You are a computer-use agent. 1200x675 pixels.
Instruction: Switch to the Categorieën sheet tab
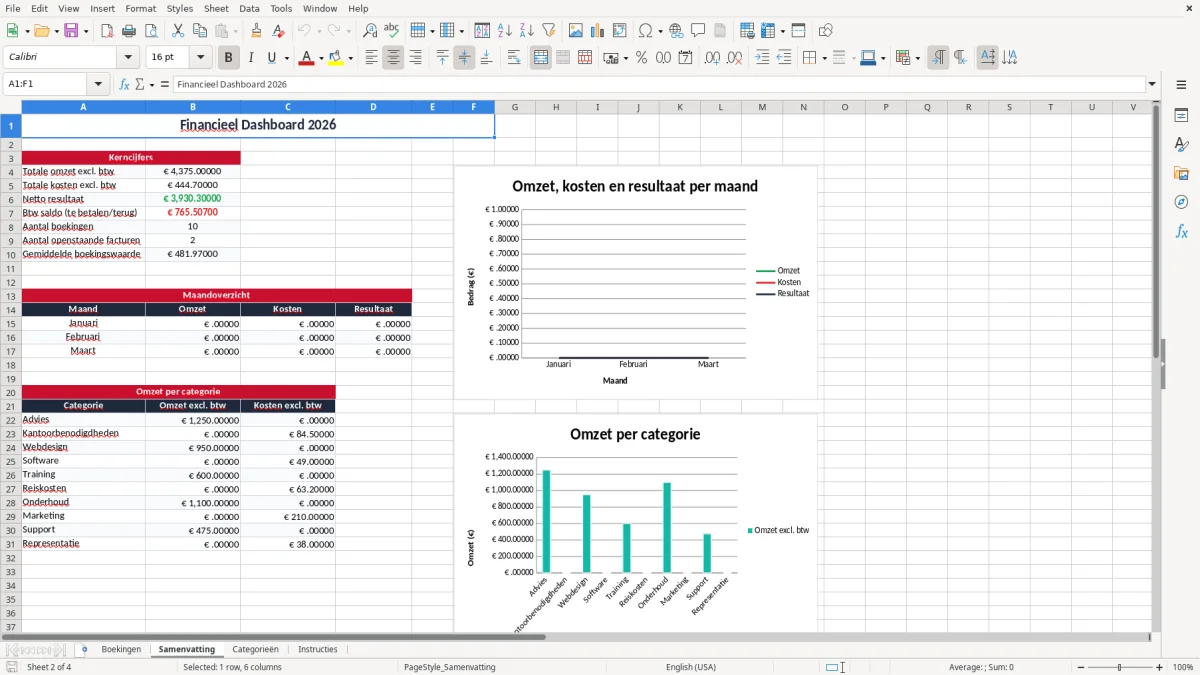click(255, 649)
